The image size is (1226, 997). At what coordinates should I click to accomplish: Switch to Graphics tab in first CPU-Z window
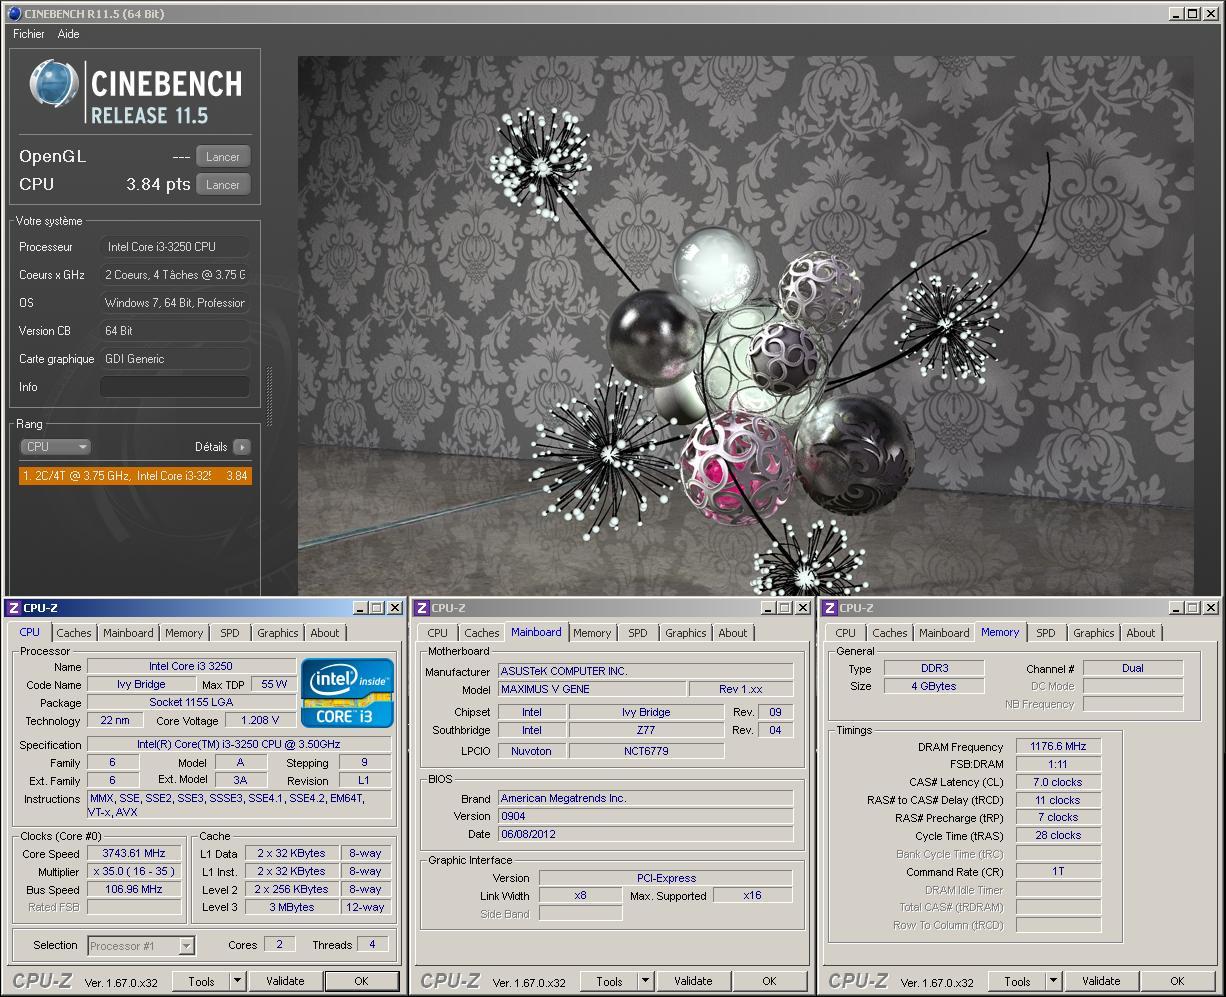278,633
